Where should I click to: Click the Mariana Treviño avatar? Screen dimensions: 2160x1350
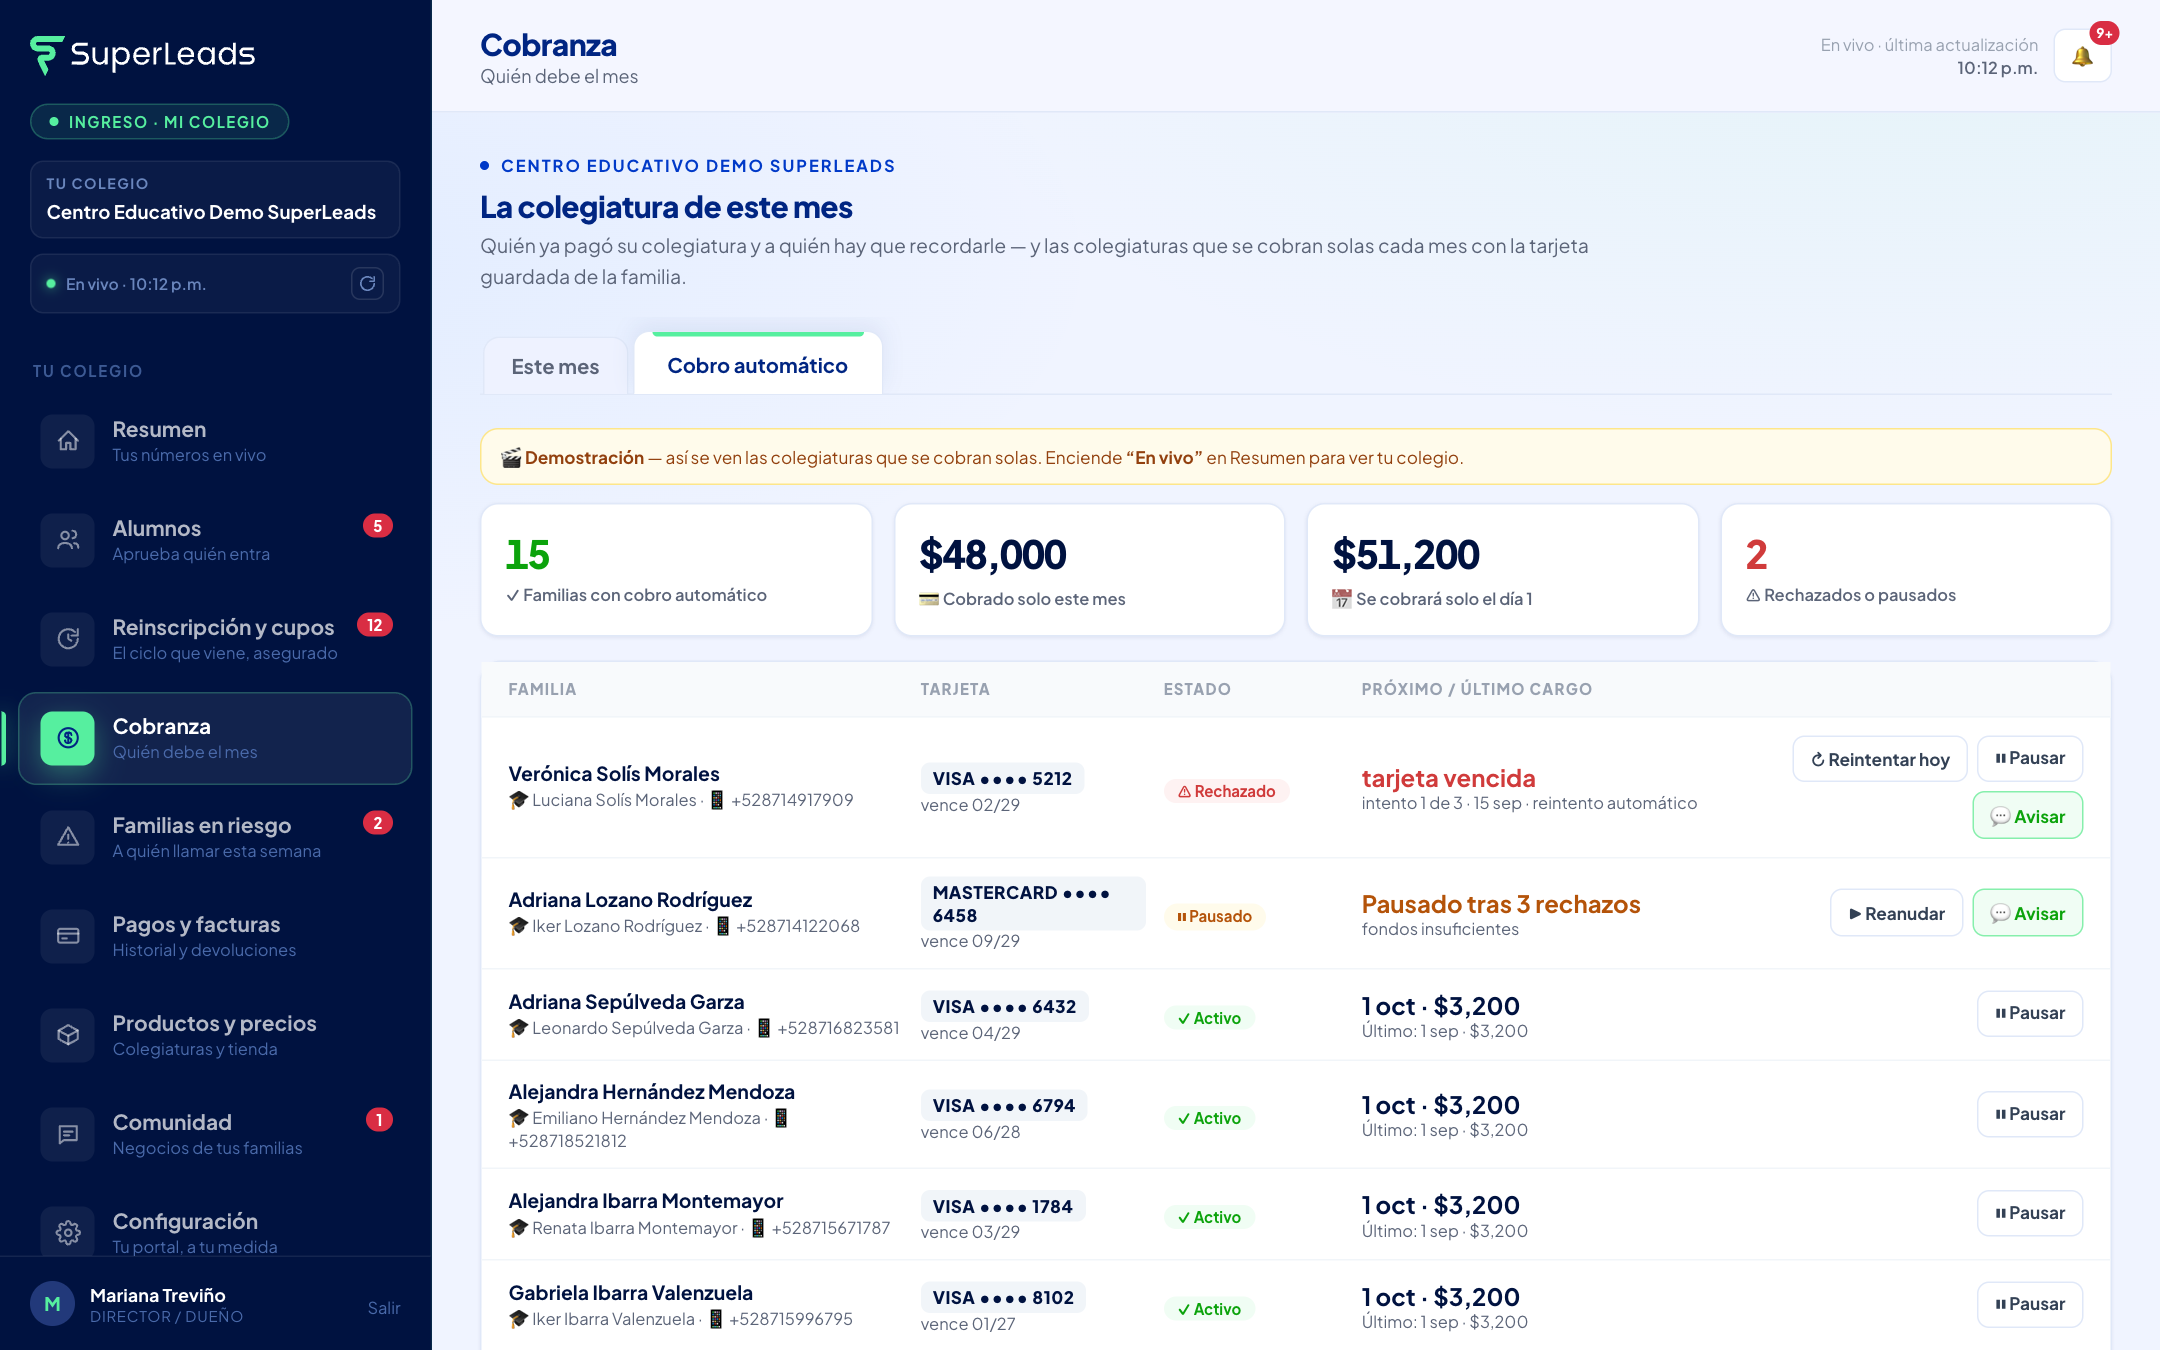coord(53,1304)
